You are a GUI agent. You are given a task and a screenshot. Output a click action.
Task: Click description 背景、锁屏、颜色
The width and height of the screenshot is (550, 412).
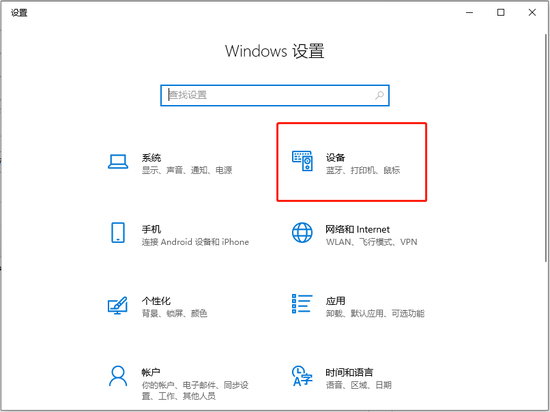pos(174,313)
